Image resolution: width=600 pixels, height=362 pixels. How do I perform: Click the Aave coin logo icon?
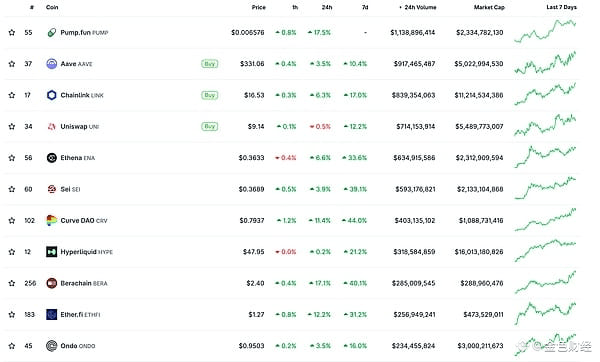(x=52, y=64)
